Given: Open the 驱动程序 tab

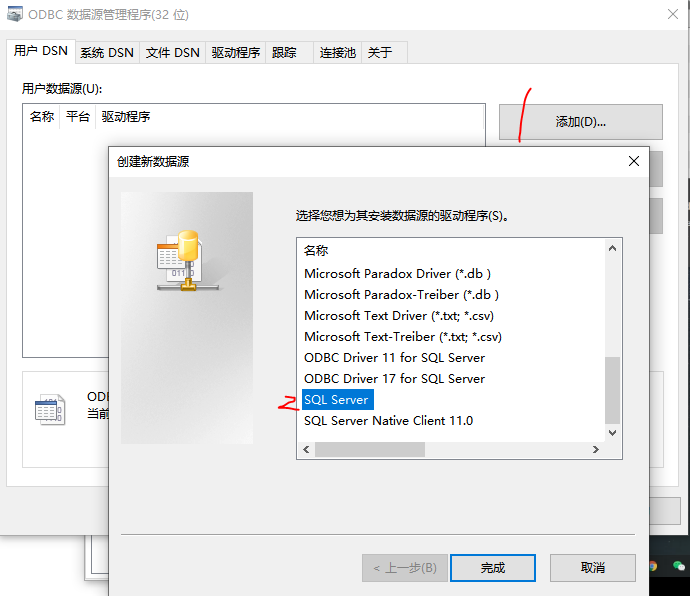Looking at the screenshot, I should [235, 53].
